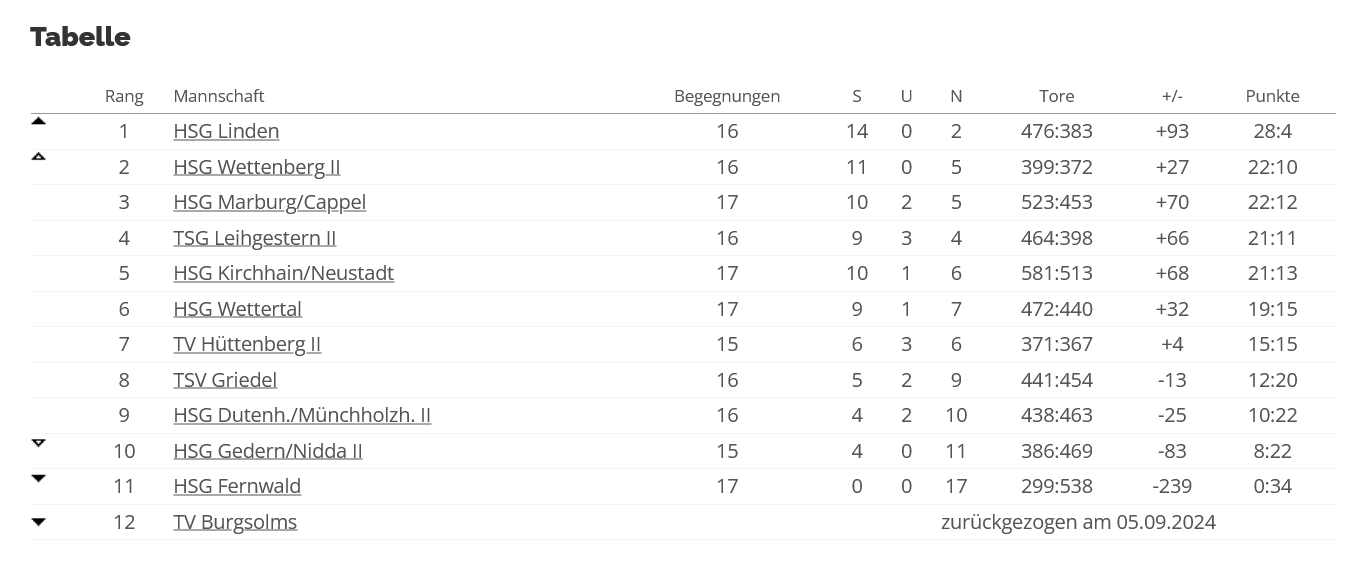This screenshot has width=1363, height=562.
Task: Open TSG Leihgestern II team page
Action: coord(255,238)
